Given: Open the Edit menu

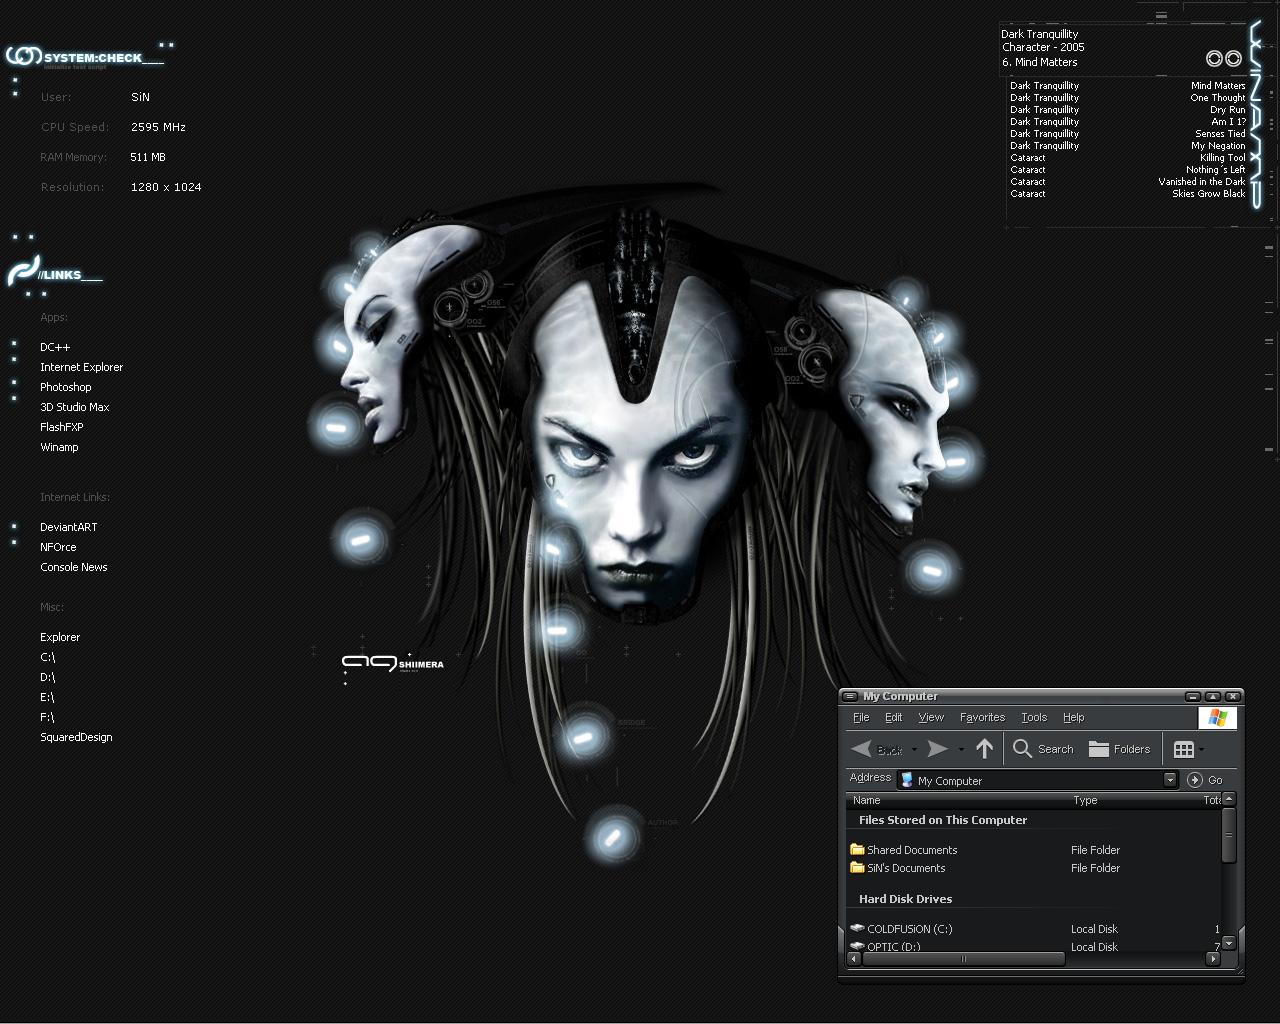Looking at the screenshot, I should click(893, 717).
